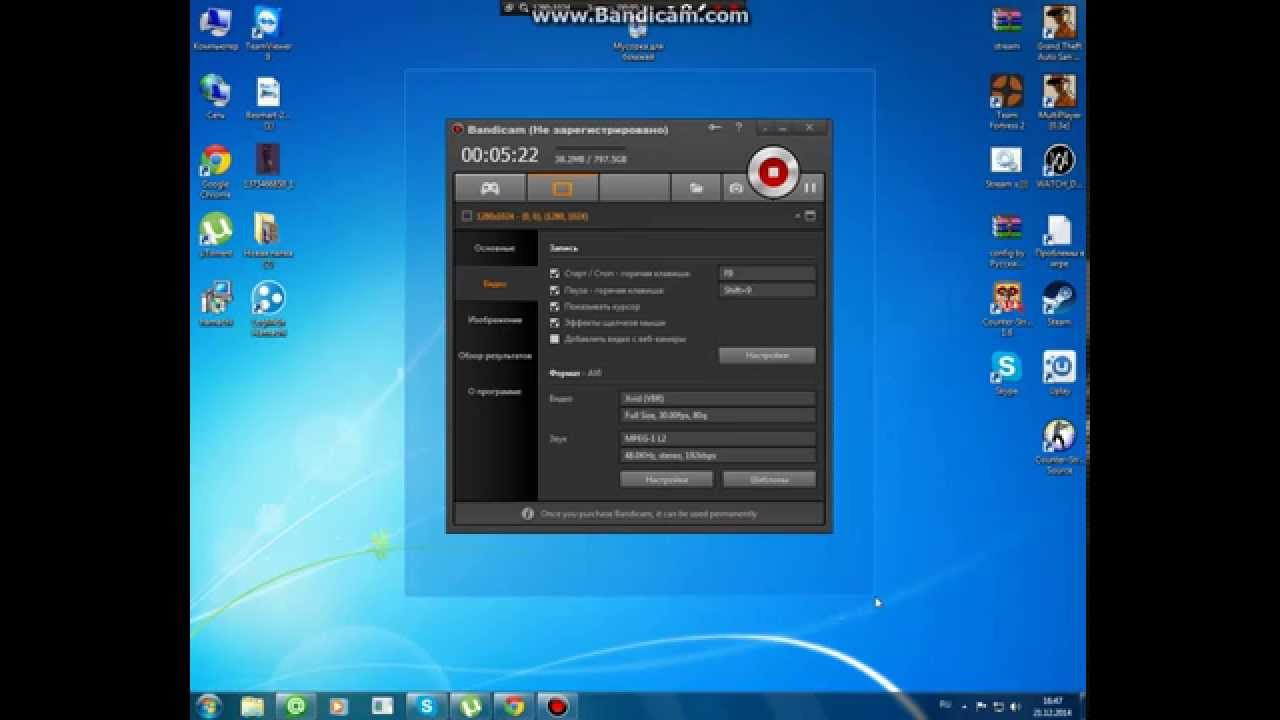
Task: Select the Сеть desktop icon
Action: pyautogui.click(x=215, y=97)
